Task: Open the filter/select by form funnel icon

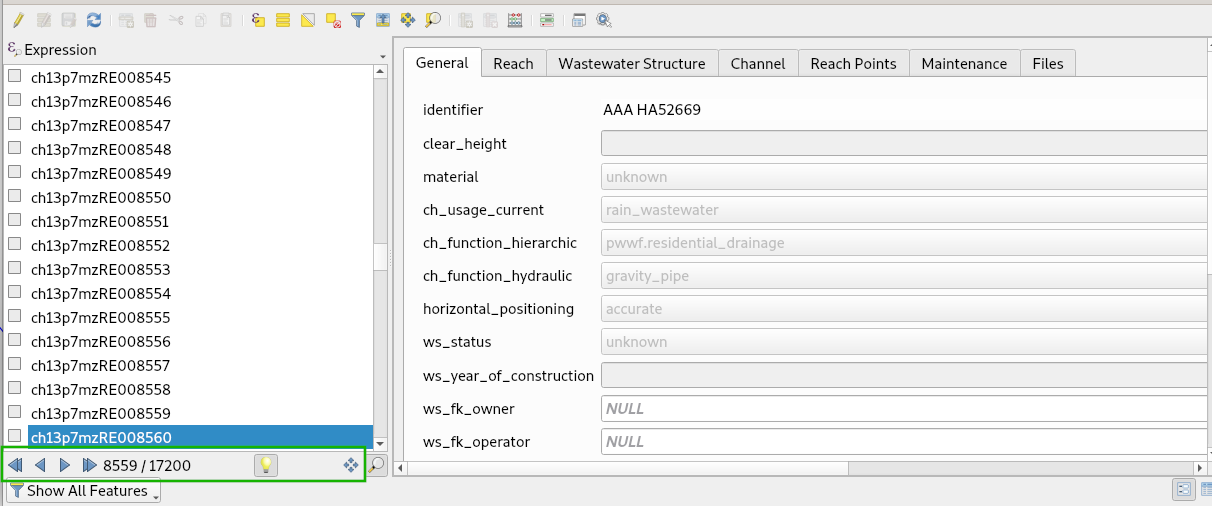Action: (x=357, y=20)
